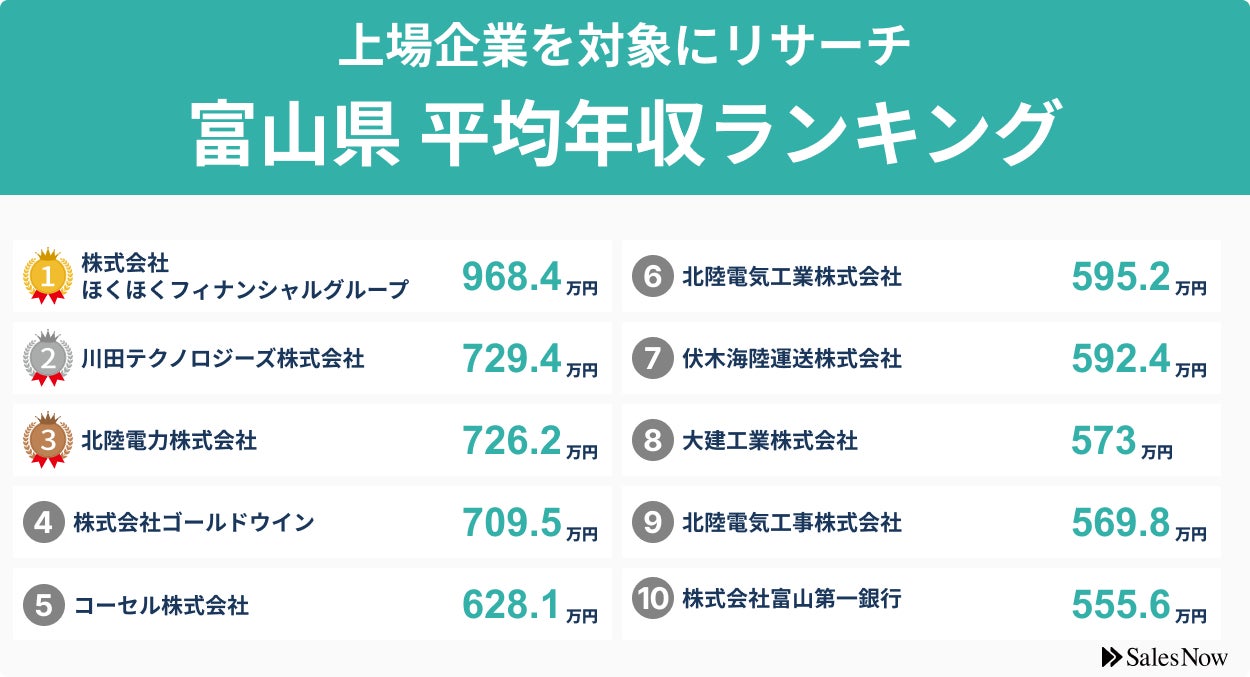Click the gray number 5 circle

[x=43, y=605]
